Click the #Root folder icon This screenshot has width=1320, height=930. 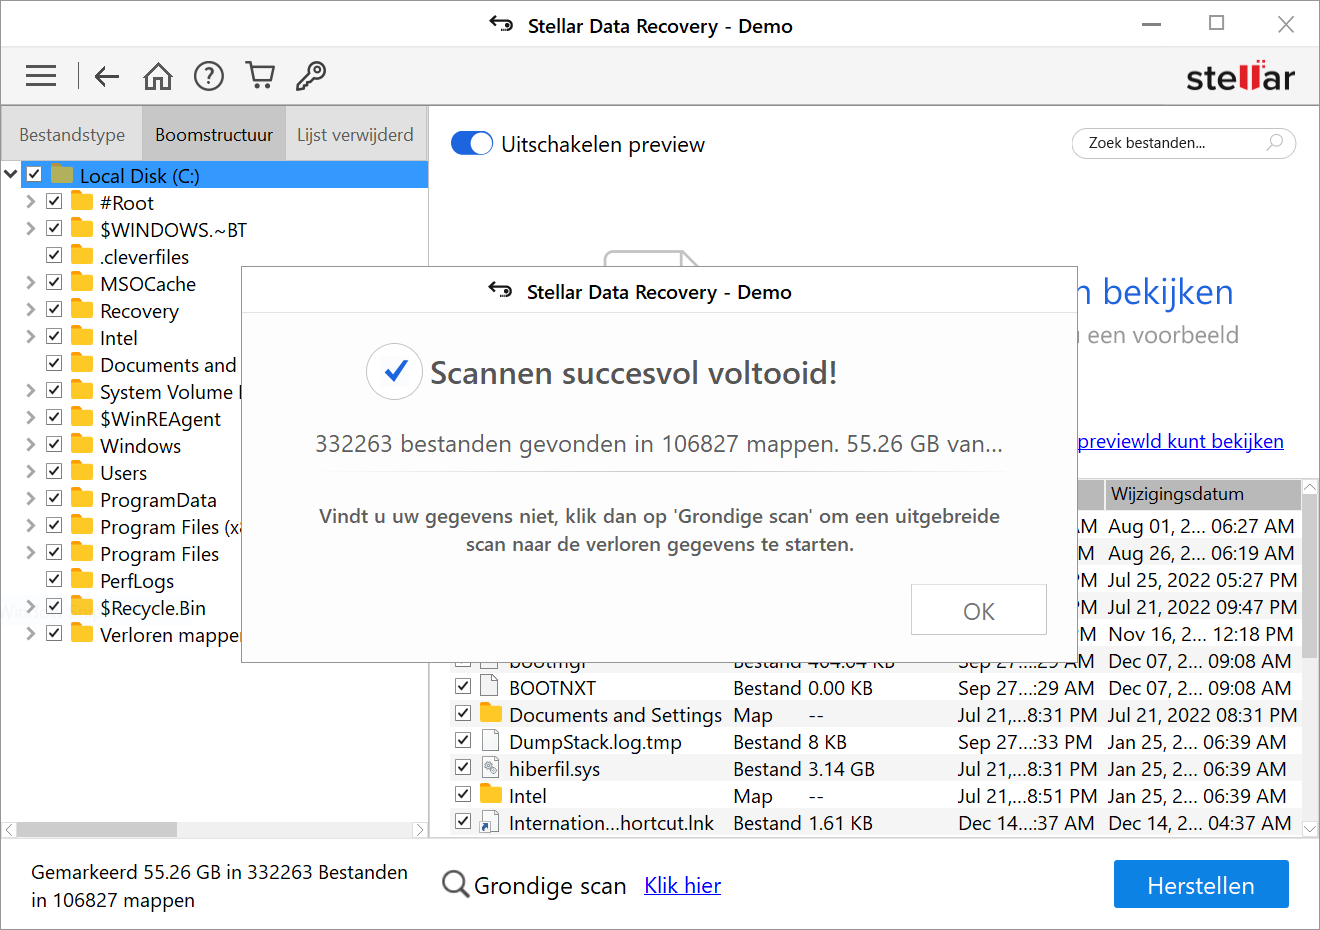pos(82,202)
